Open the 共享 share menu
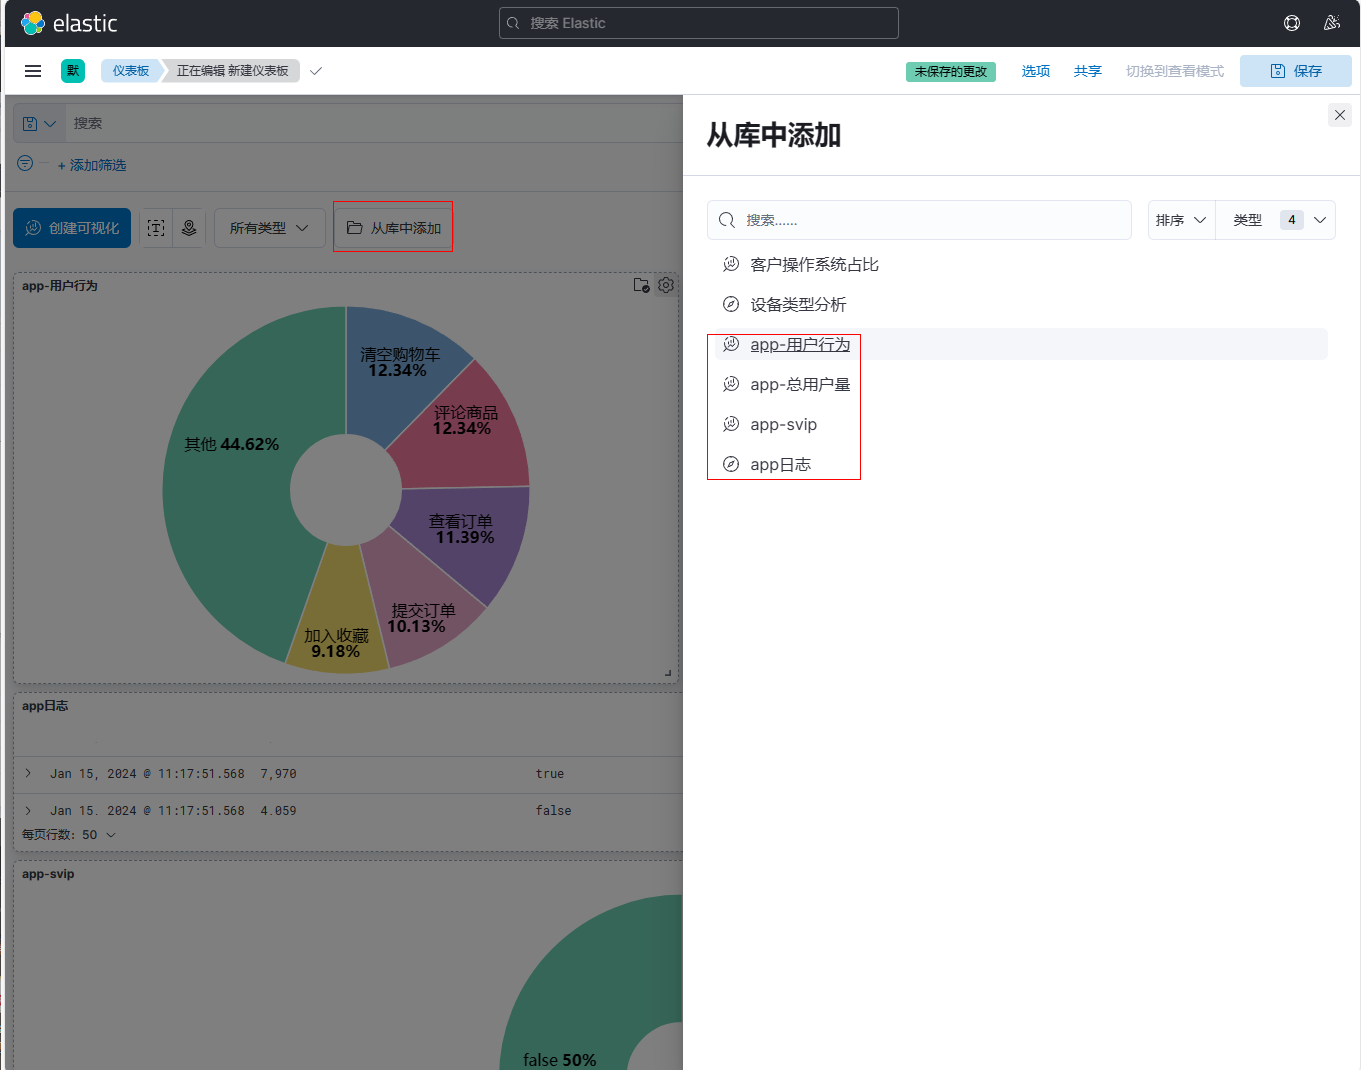The image size is (1361, 1070). click(x=1087, y=71)
